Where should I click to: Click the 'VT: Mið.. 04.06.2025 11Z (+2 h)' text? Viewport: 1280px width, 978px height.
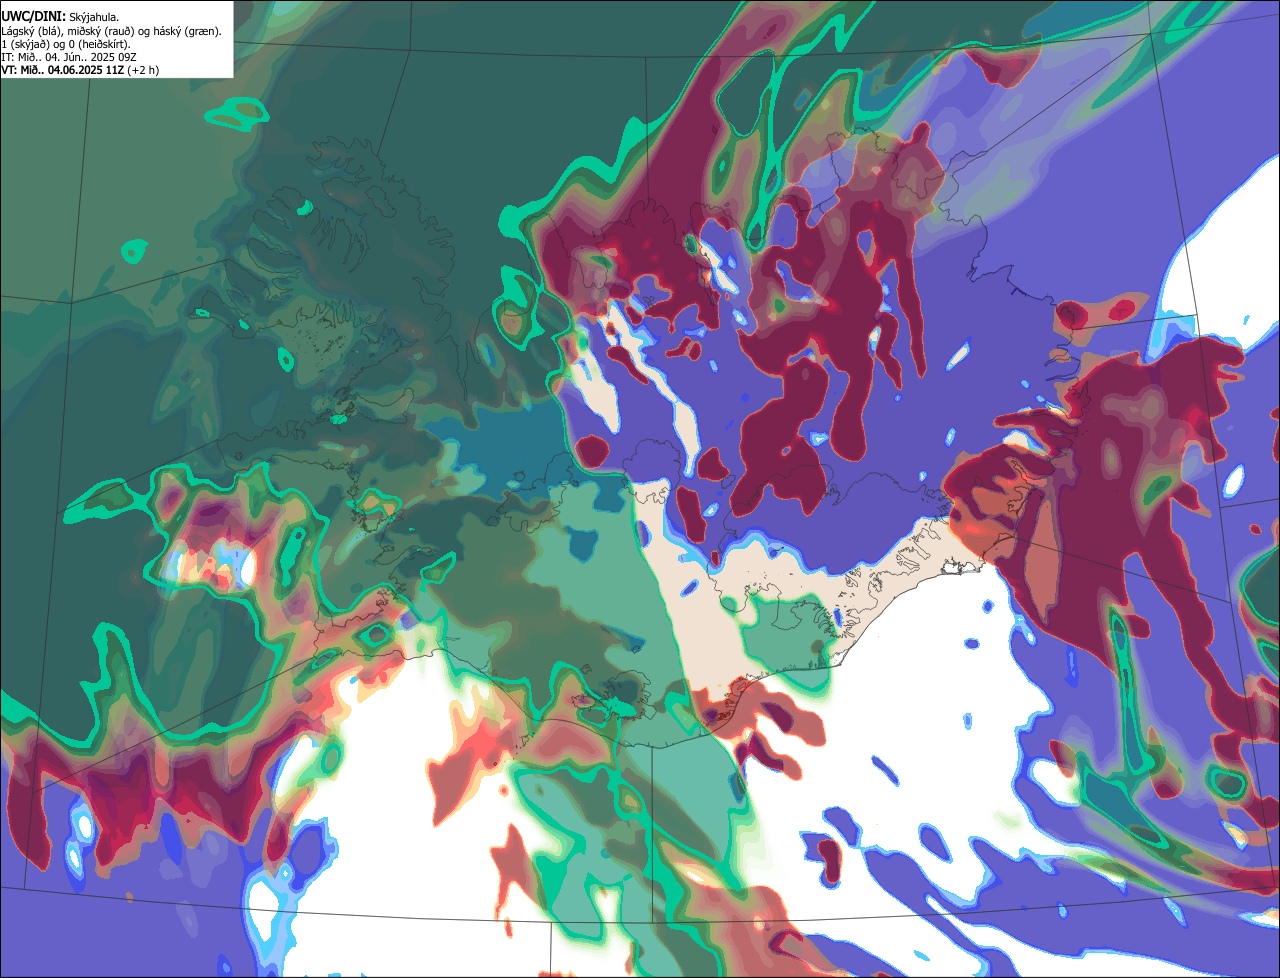[80, 70]
